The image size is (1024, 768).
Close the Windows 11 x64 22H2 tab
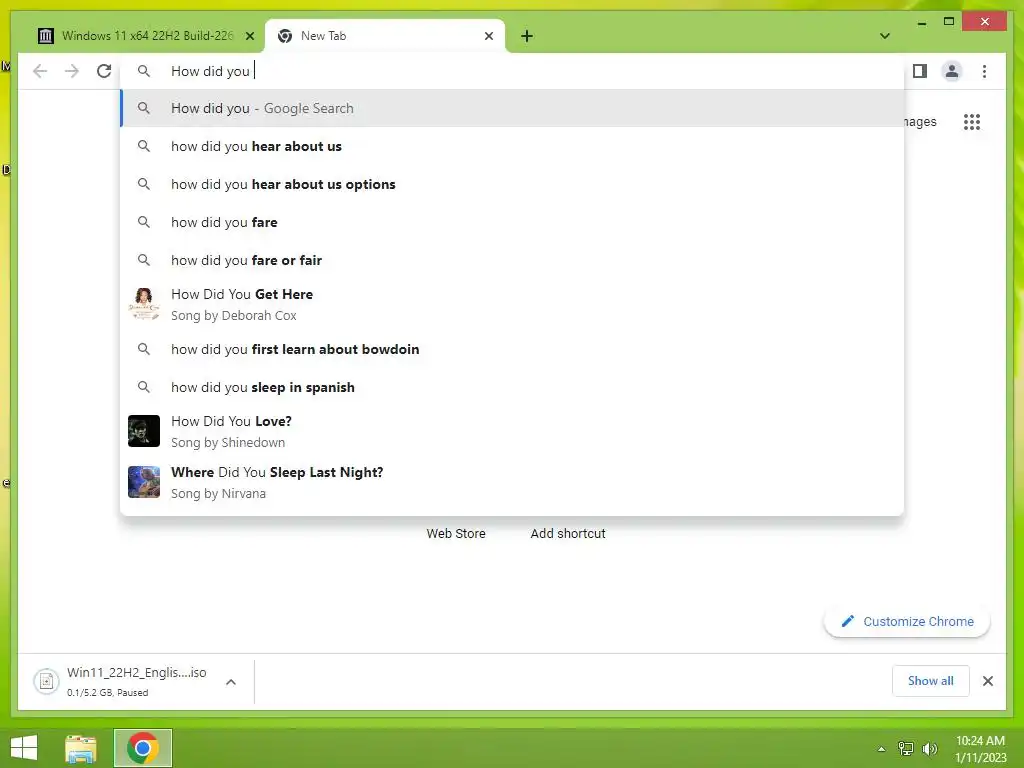coord(249,36)
